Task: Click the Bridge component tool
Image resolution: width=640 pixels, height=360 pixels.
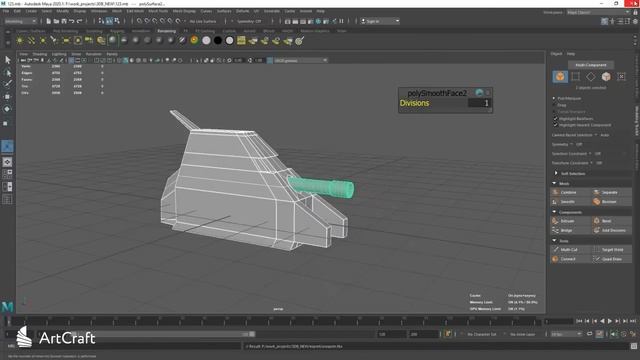Action: point(570,230)
